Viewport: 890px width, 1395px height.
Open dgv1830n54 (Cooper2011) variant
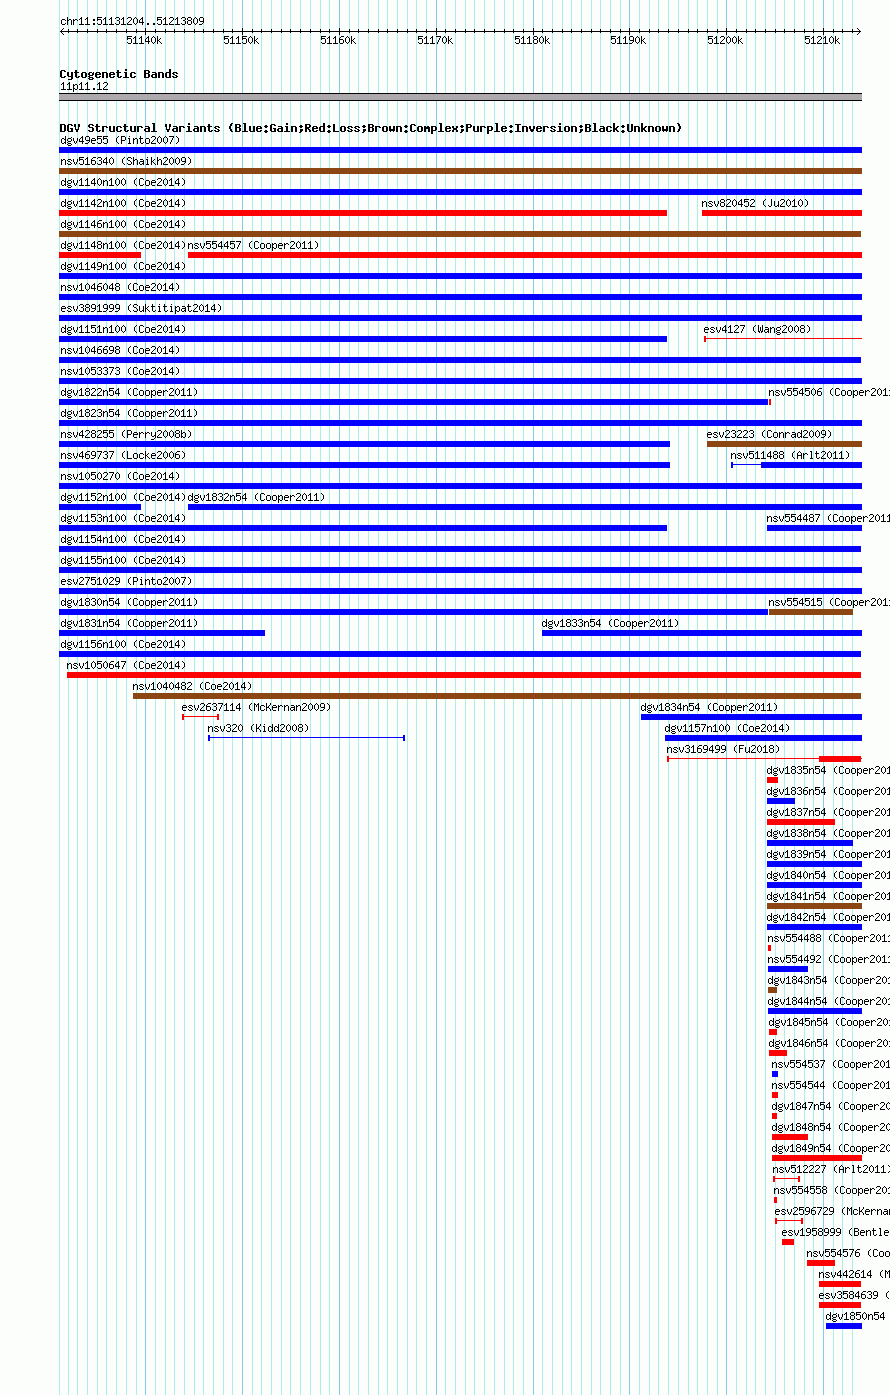pyautogui.click(x=129, y=602)
